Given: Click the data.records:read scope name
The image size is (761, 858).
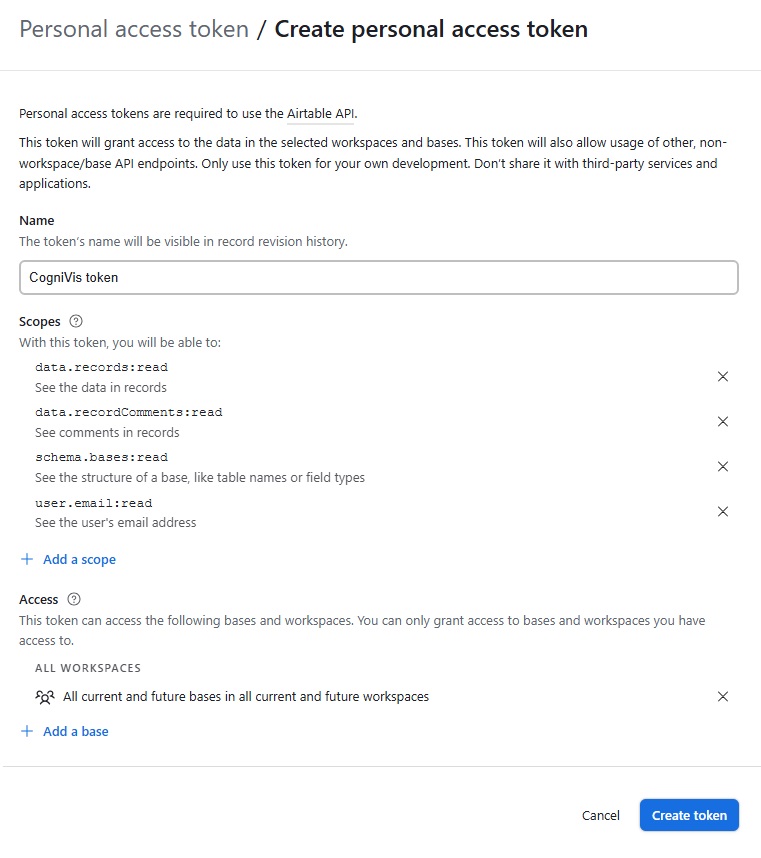Looking at the screenshot, I should [101, 367].
